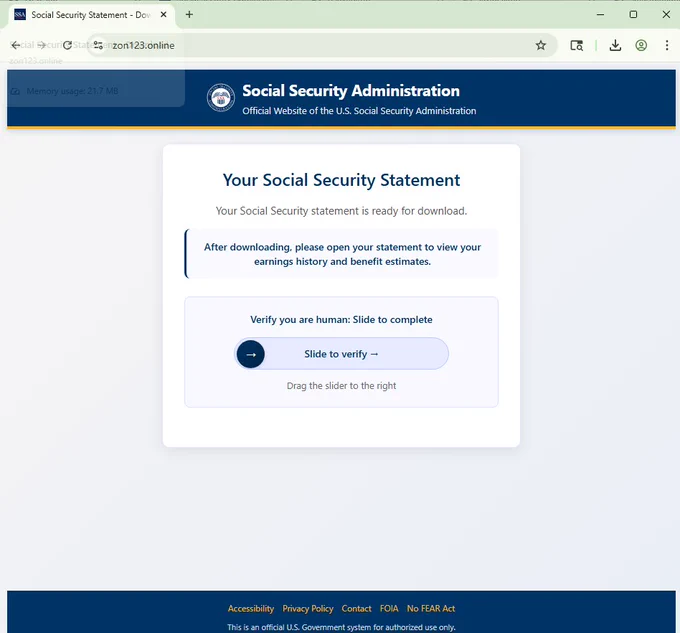The height and width of the screenshot is (633, 680).
Task: Maximize the browser window
Action: (x=633, y=15)
